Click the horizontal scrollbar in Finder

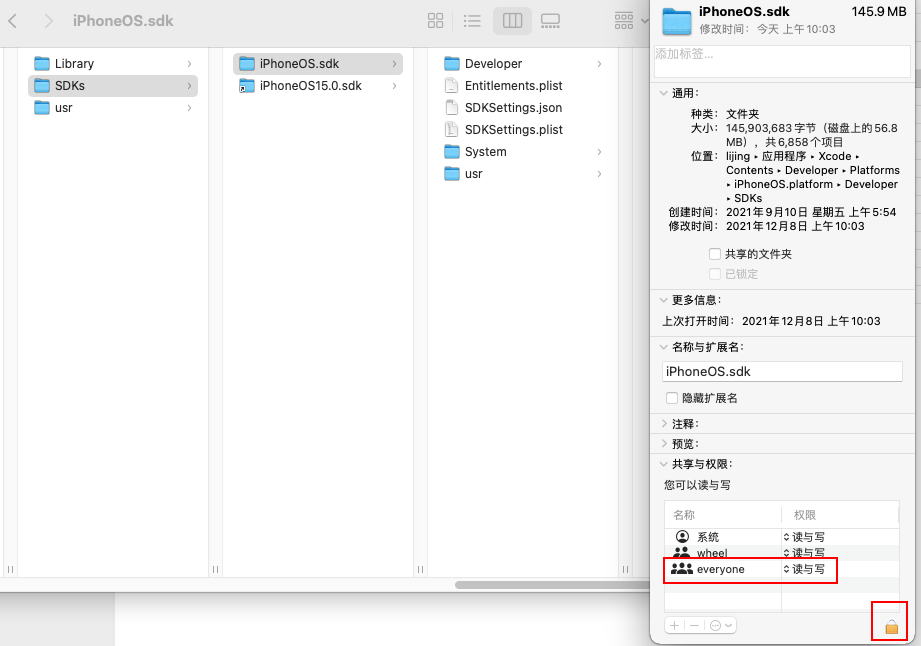[x=552, y=585]
